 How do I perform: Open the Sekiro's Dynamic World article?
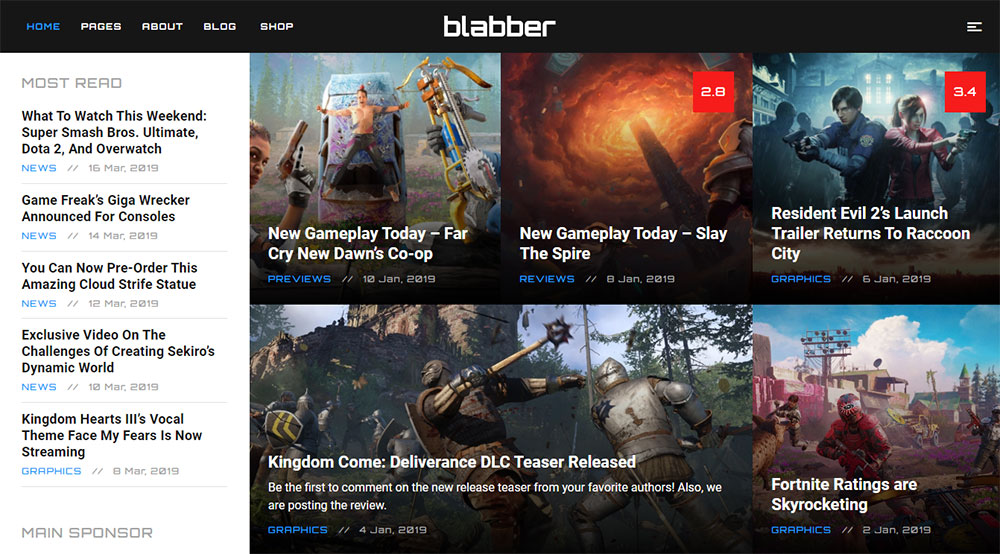pos(118,351)
